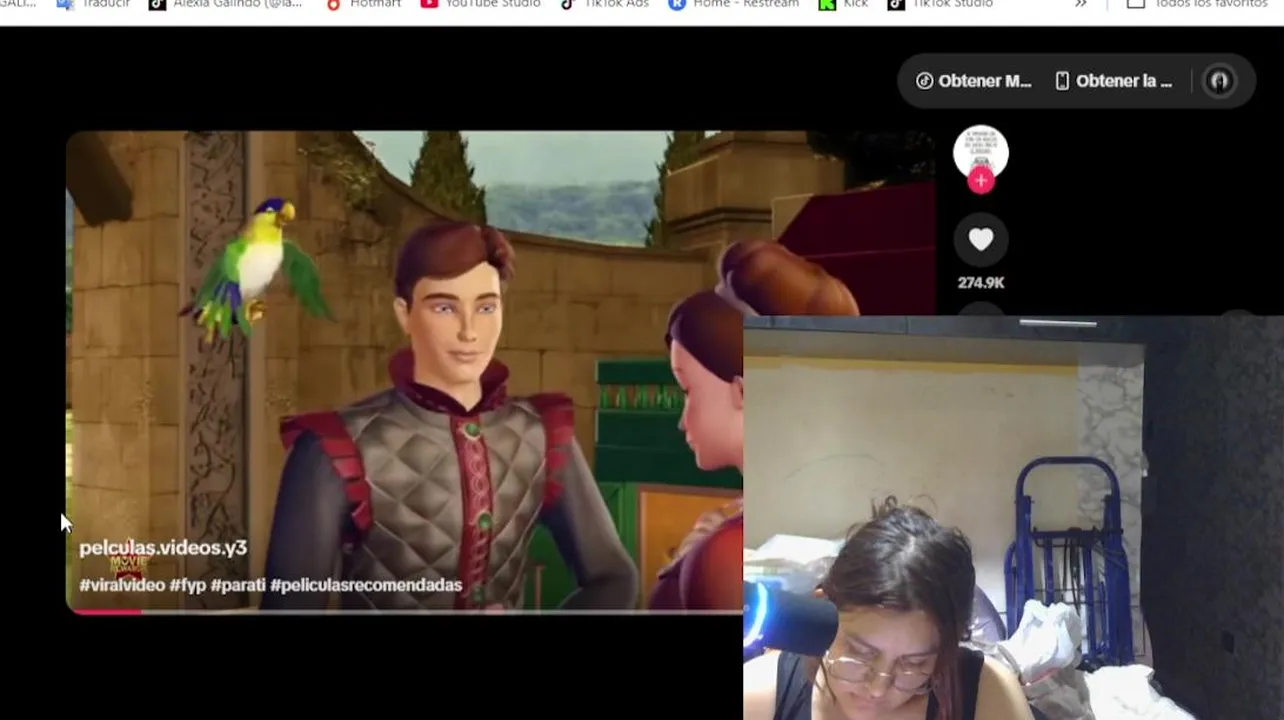1284x720 pixels.
Task: Open the Alexia Galindo TikTok bookmark
Action: tap(225, 4)
